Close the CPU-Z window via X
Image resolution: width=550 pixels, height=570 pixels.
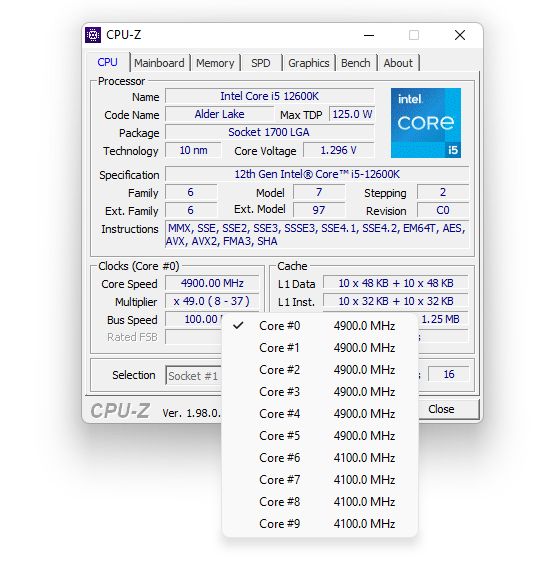point(460,35)
